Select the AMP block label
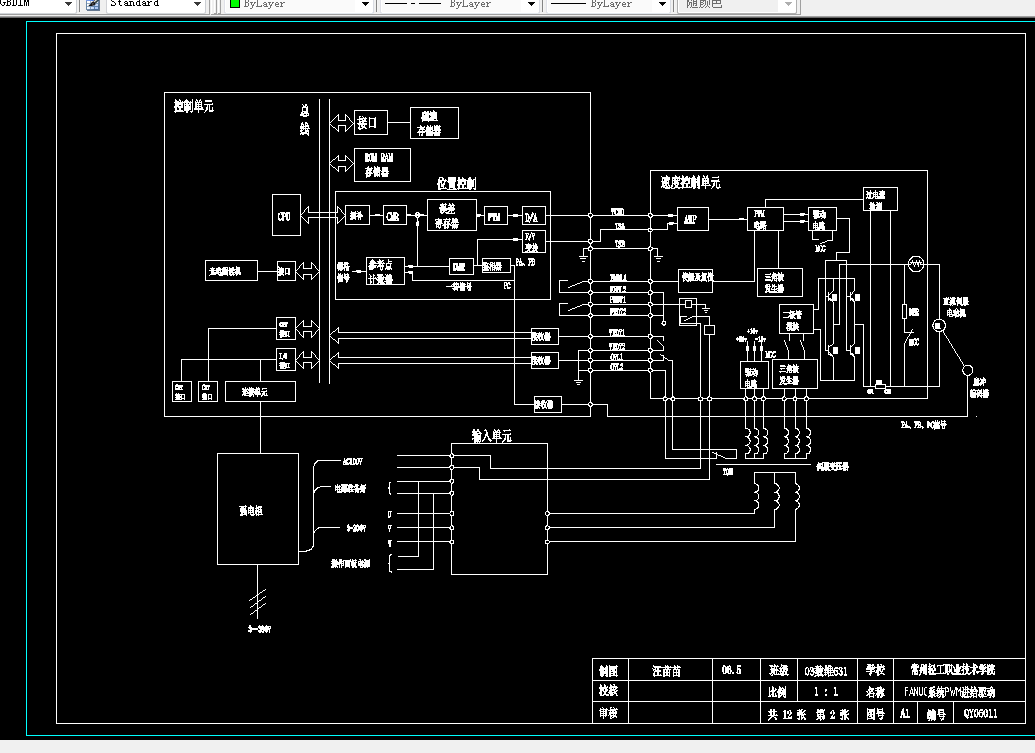The width and height of the screenshot is (1035, 753). tap(690, 219)
